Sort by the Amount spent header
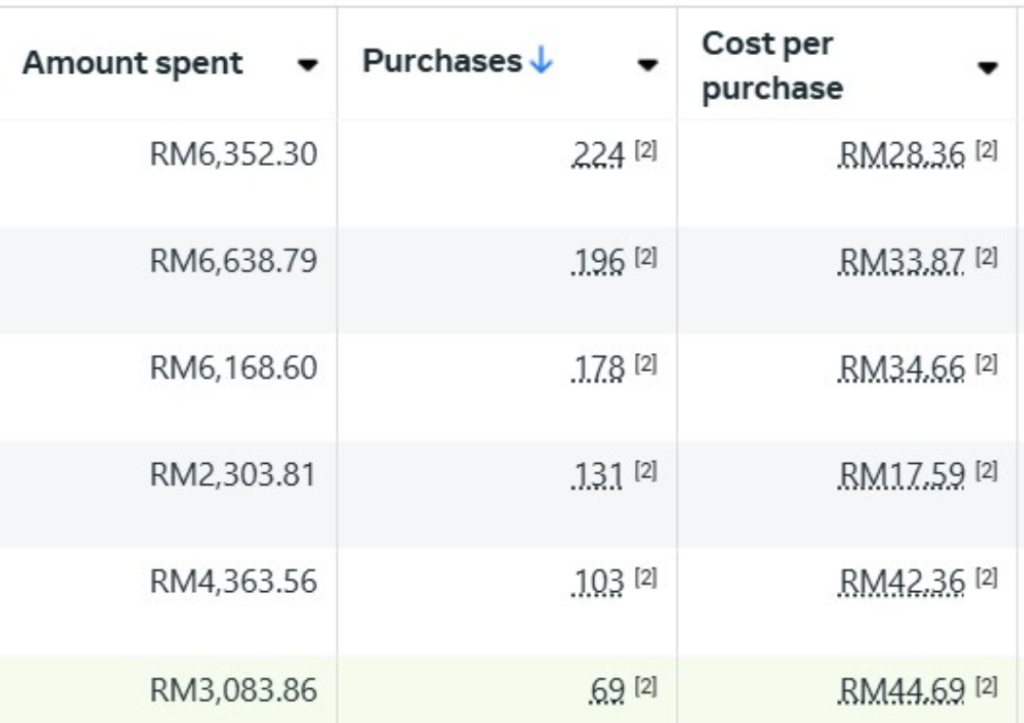1024x723 pixels. coord(133,63)
